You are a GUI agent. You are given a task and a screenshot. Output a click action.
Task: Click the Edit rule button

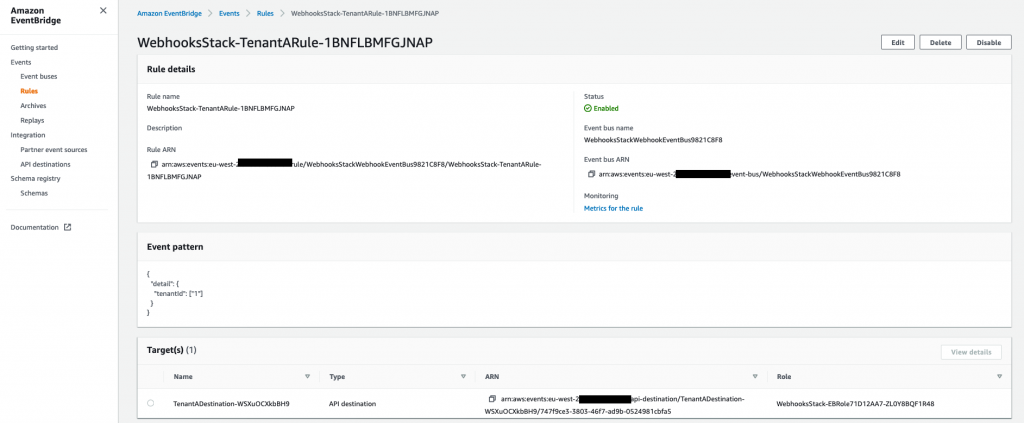coord(898,42)
